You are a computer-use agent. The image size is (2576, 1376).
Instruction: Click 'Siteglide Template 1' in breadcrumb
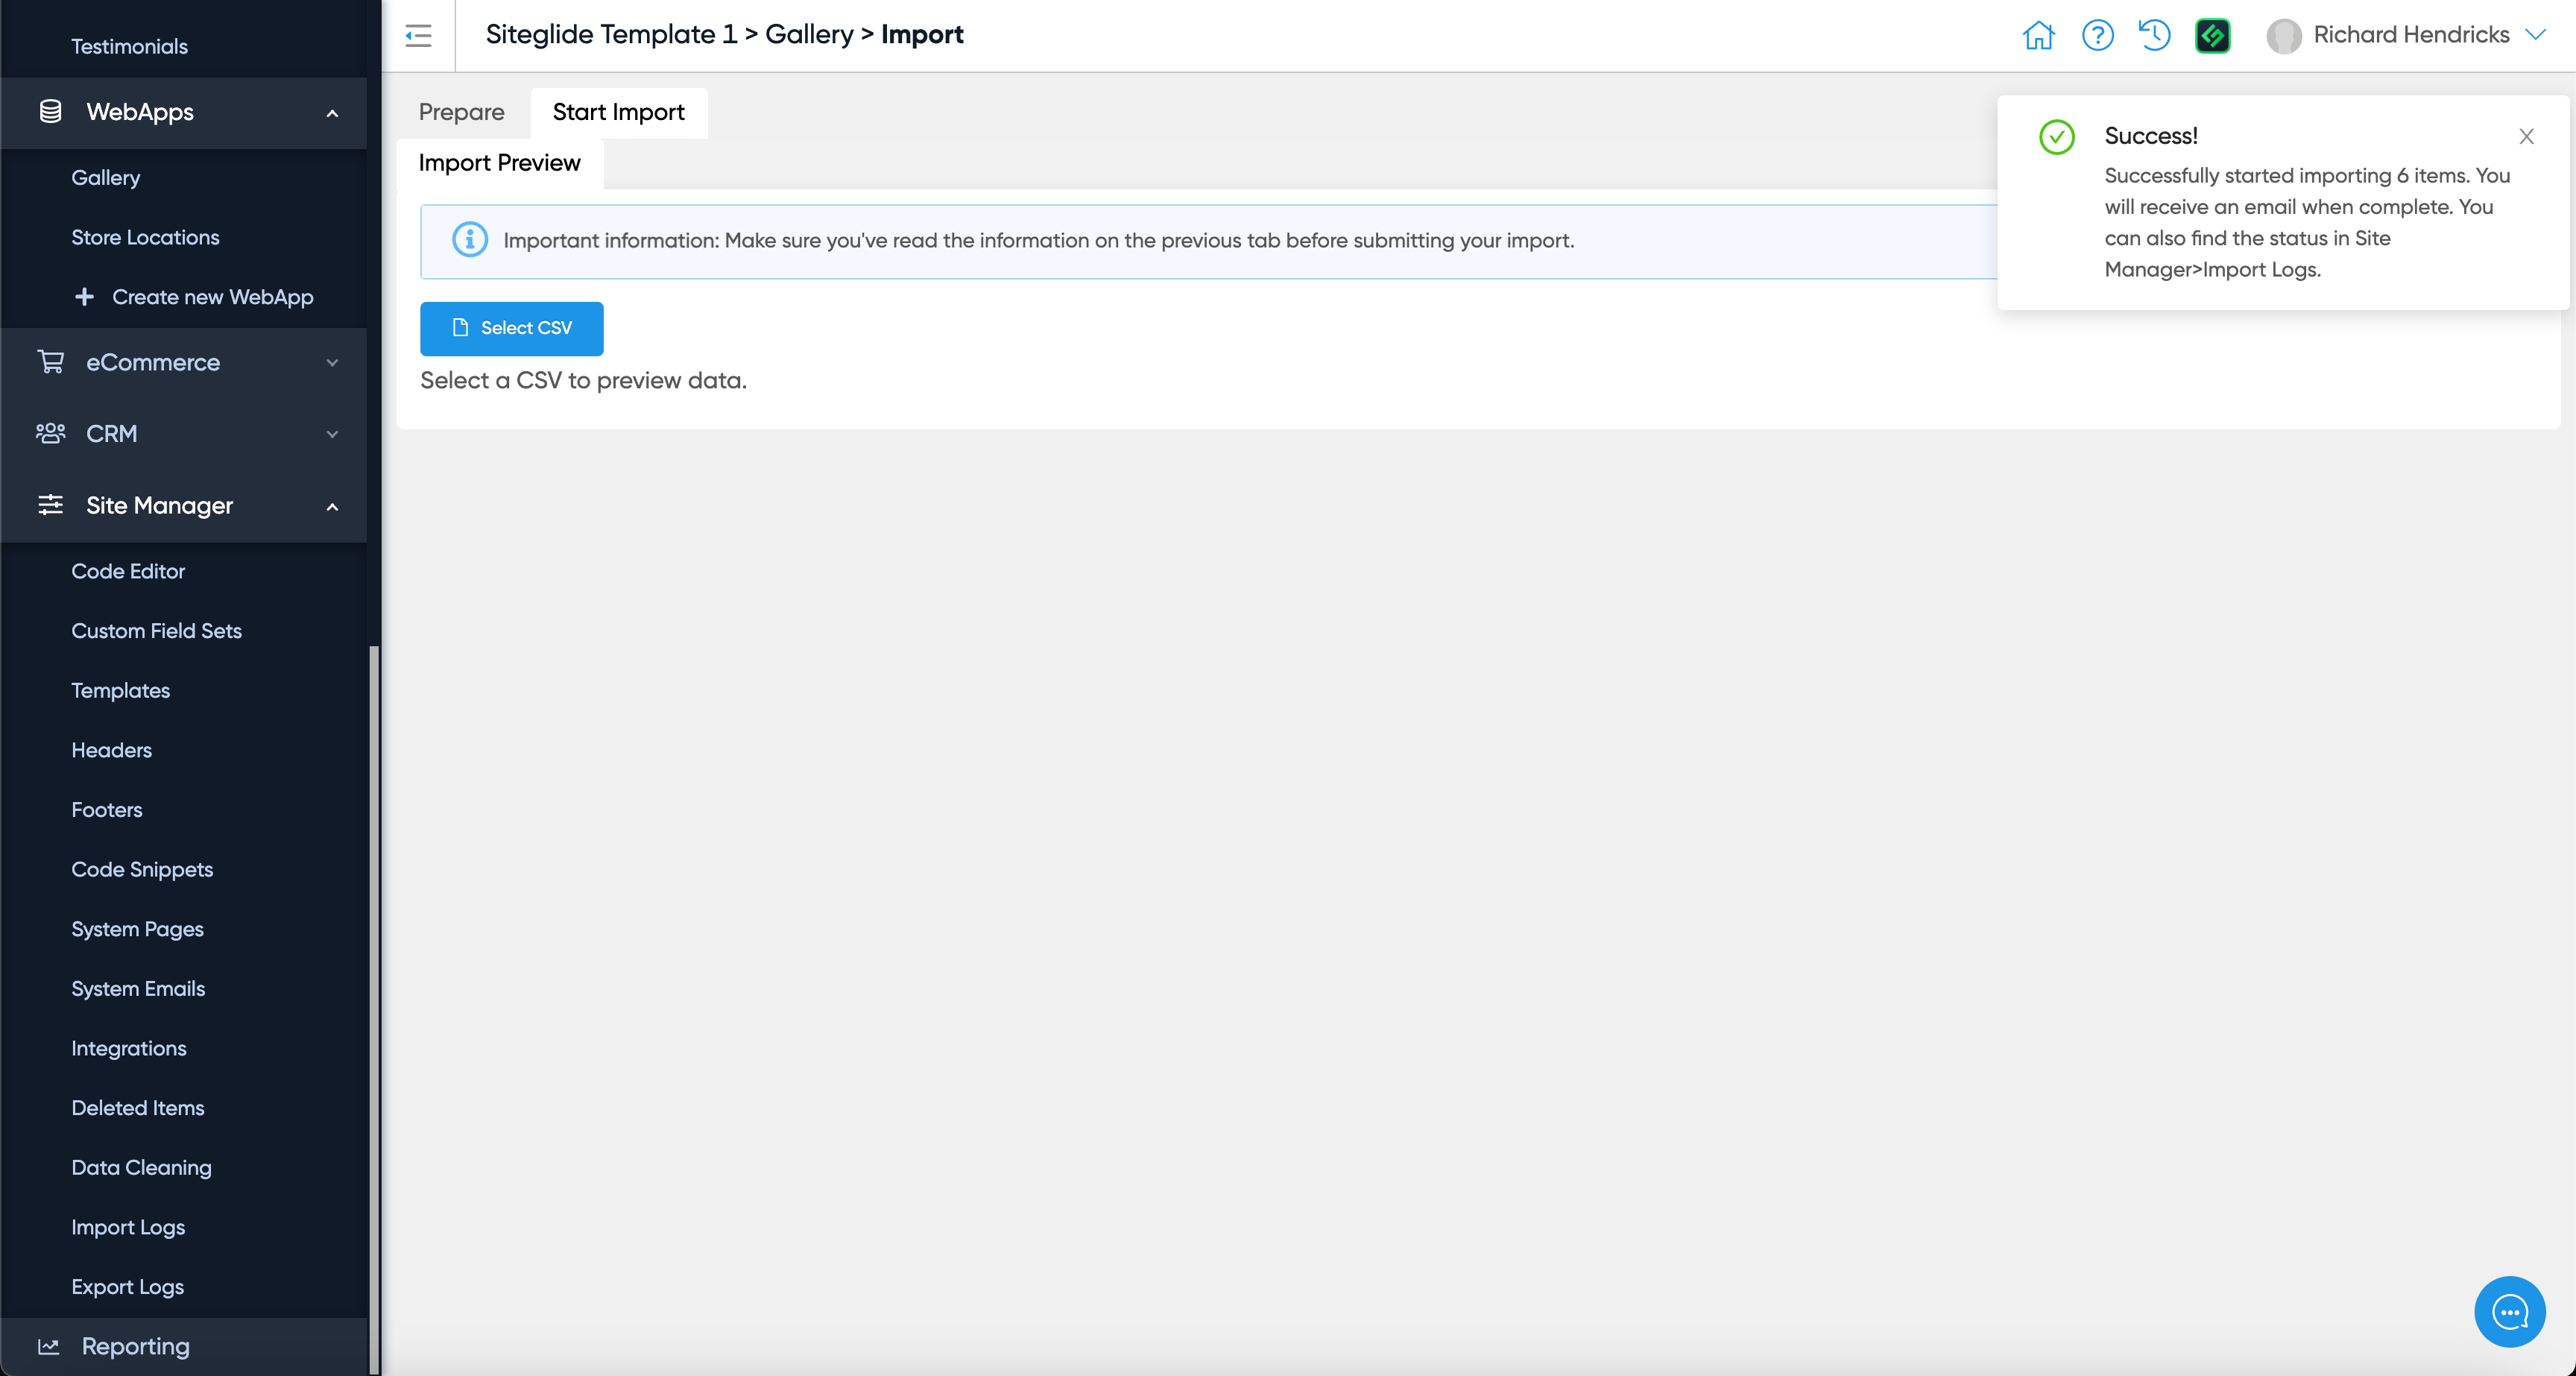(611, 35)
